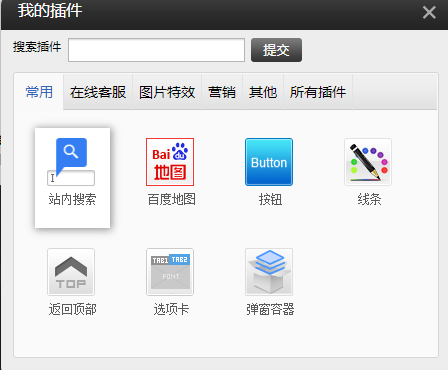This screenshot has width=448, height=370.
Task: Close the 我的插件 dialog
Action: pos(429,13)
